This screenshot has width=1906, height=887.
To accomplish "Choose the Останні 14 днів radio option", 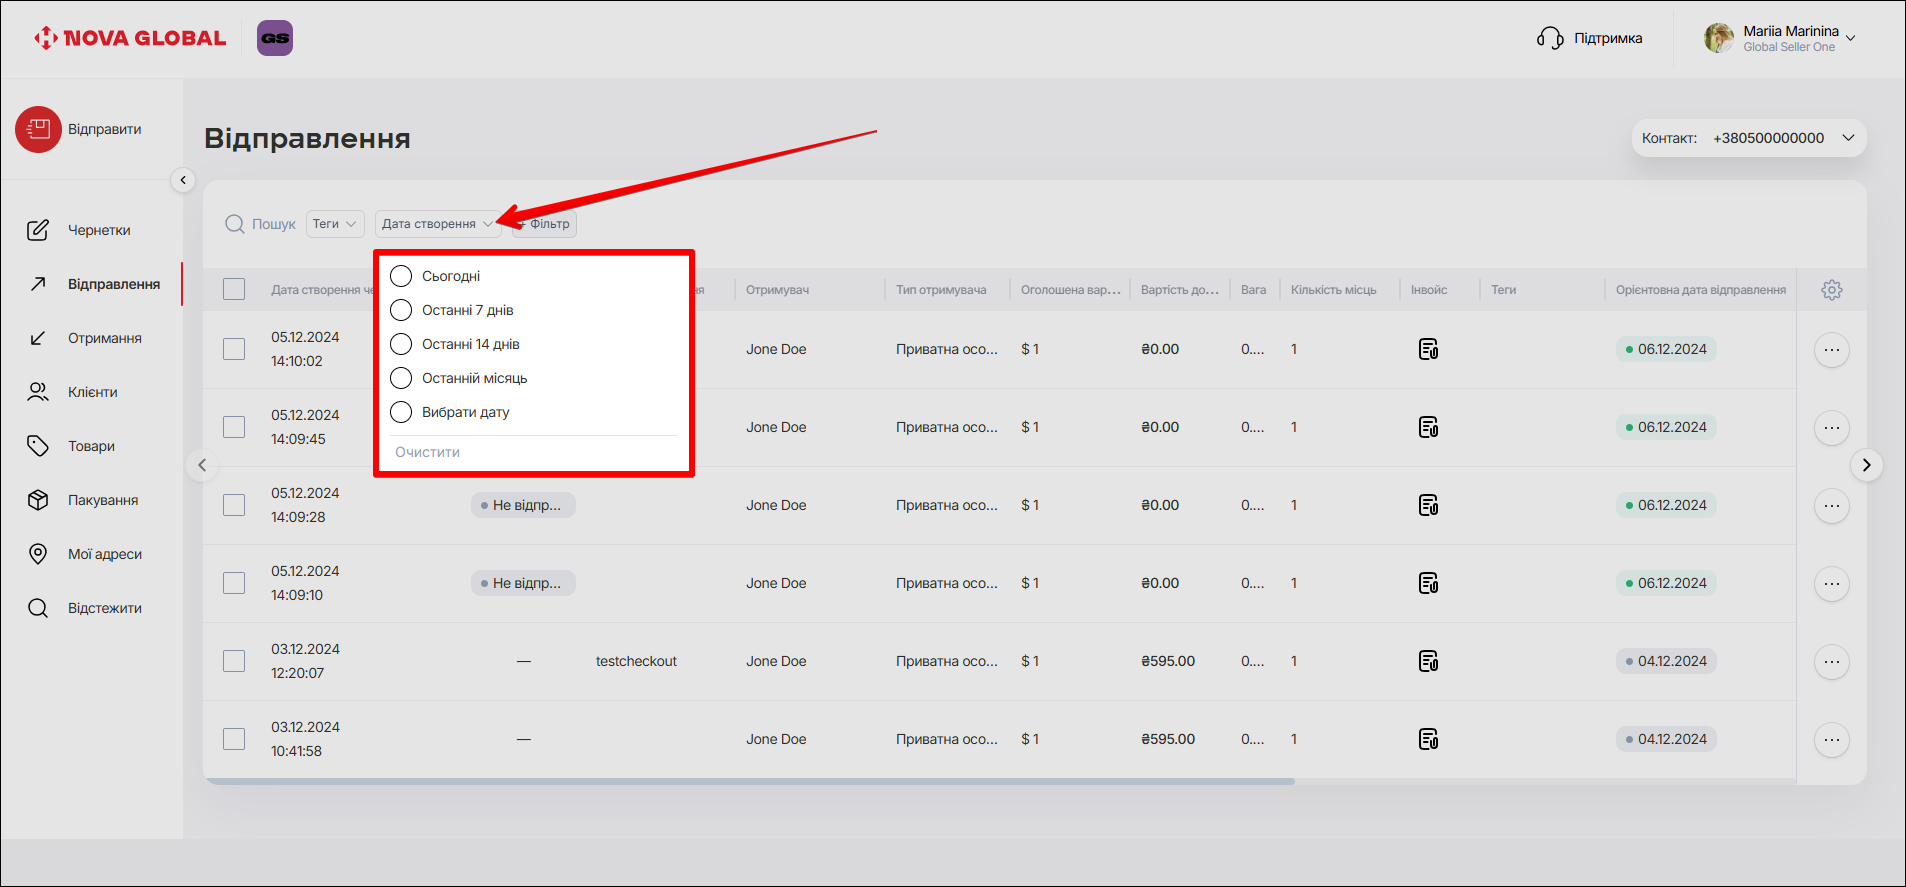I will 401,344.
